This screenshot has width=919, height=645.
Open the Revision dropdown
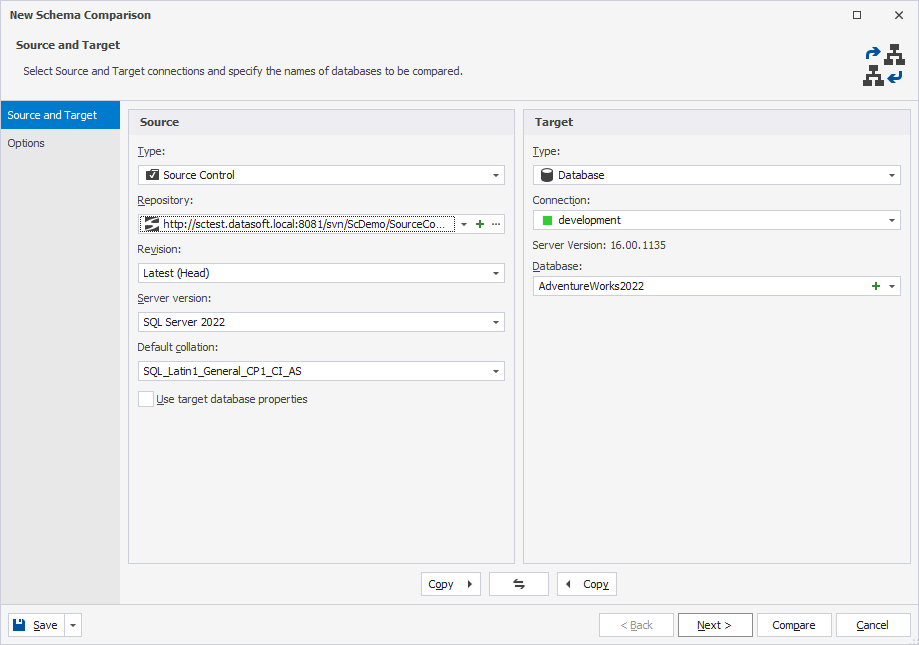(497, 272)
